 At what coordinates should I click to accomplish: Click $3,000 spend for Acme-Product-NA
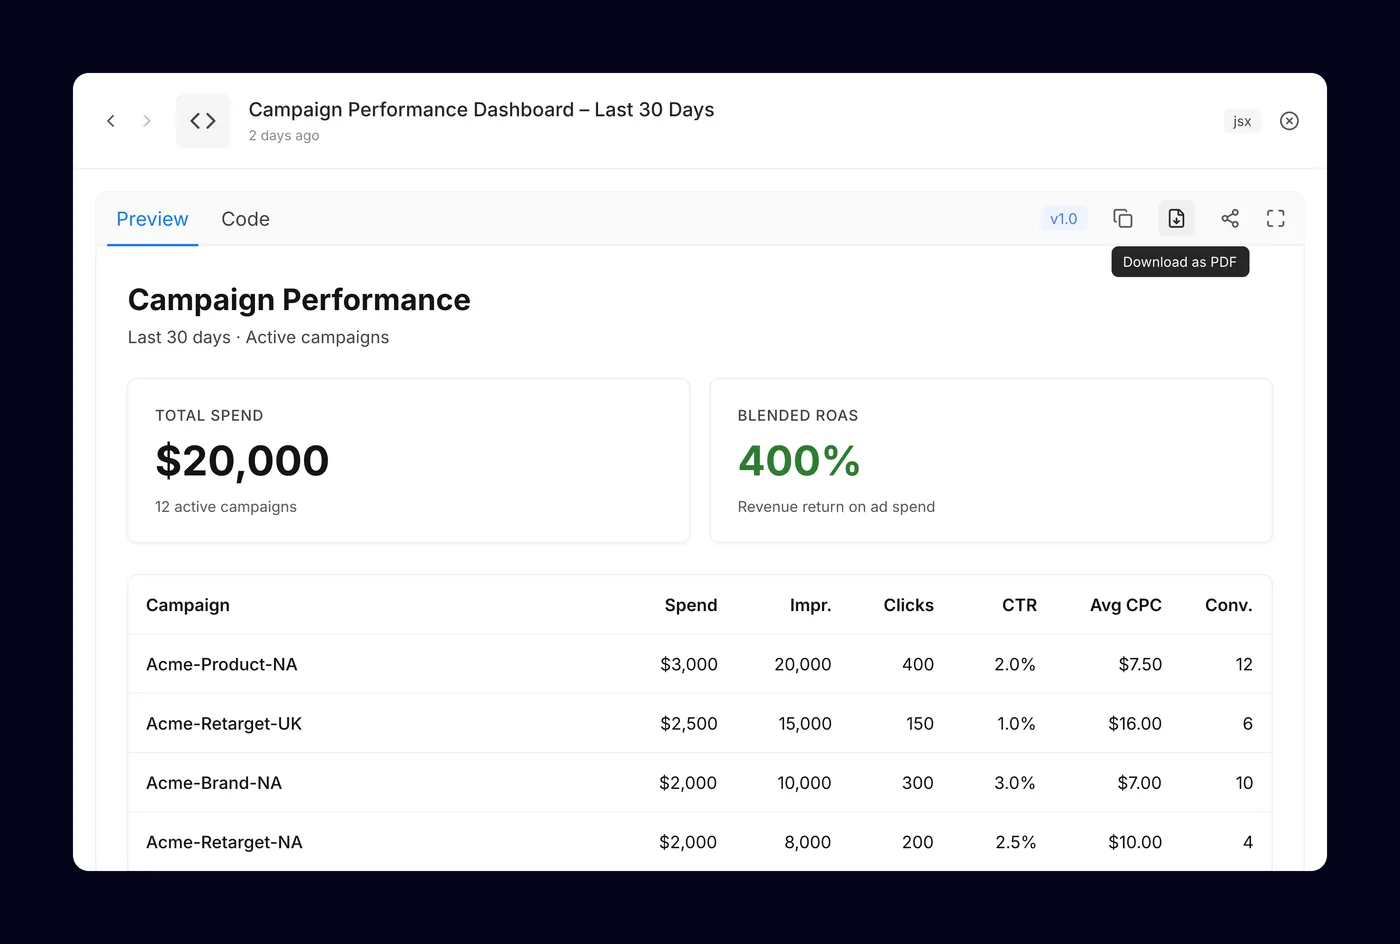689,664
